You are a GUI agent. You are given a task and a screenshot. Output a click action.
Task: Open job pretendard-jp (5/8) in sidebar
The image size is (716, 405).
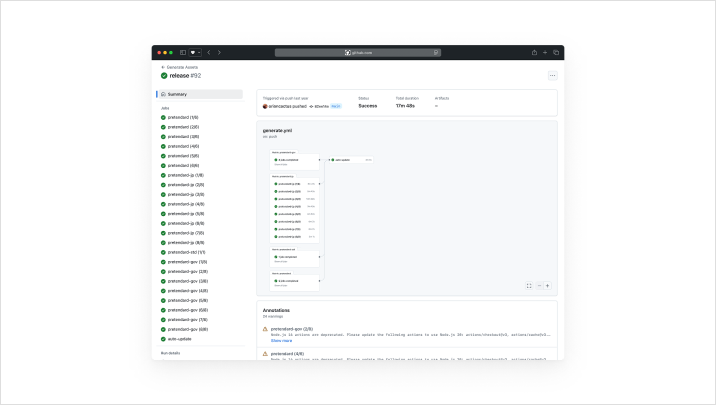182,214
